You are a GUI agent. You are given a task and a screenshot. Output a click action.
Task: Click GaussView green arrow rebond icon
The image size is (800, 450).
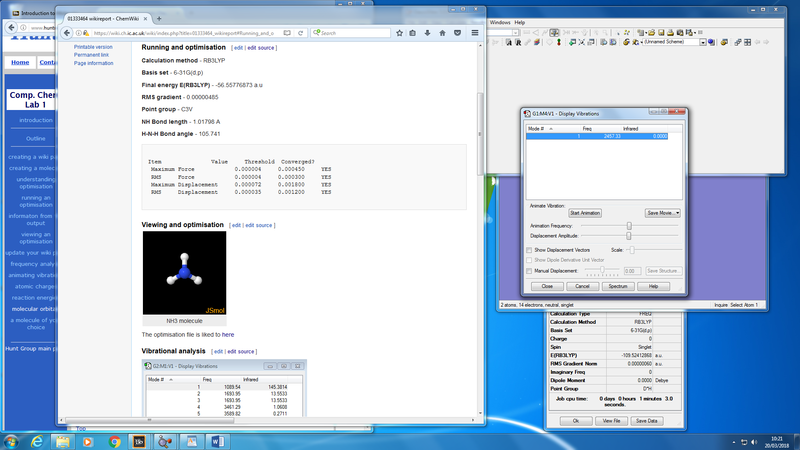click(x=572, y=42)
